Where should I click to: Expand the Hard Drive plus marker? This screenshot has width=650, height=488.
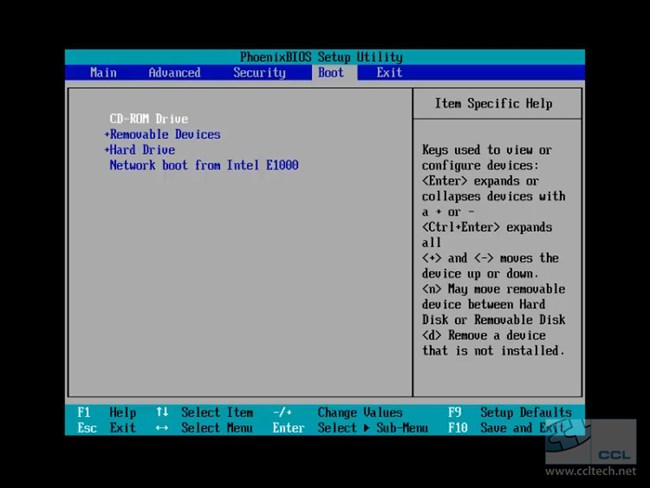107,150
